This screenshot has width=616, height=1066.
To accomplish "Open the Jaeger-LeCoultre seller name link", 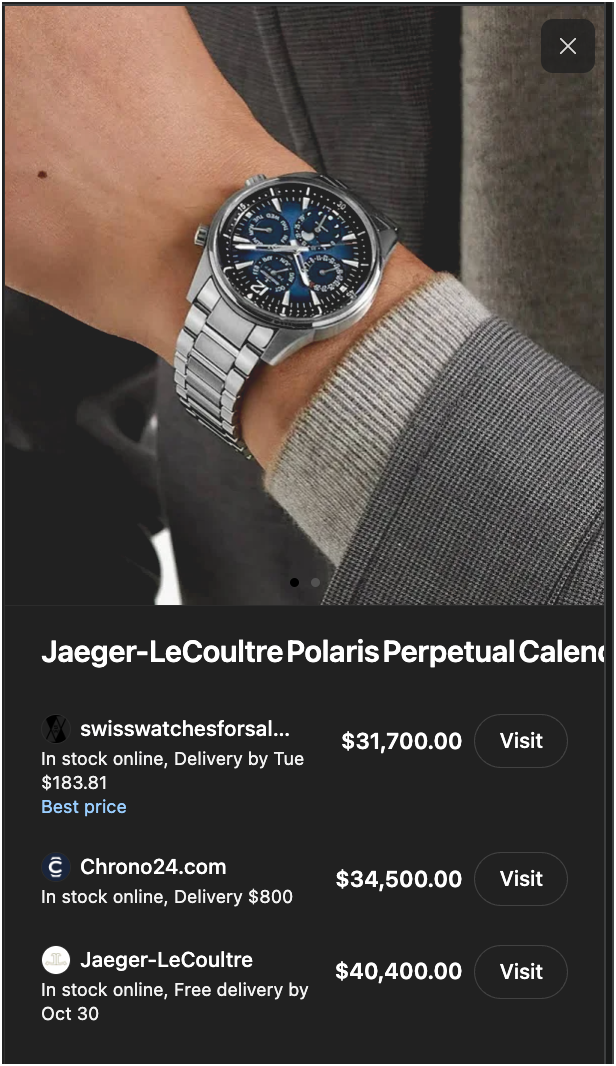I will click(167, 959).
